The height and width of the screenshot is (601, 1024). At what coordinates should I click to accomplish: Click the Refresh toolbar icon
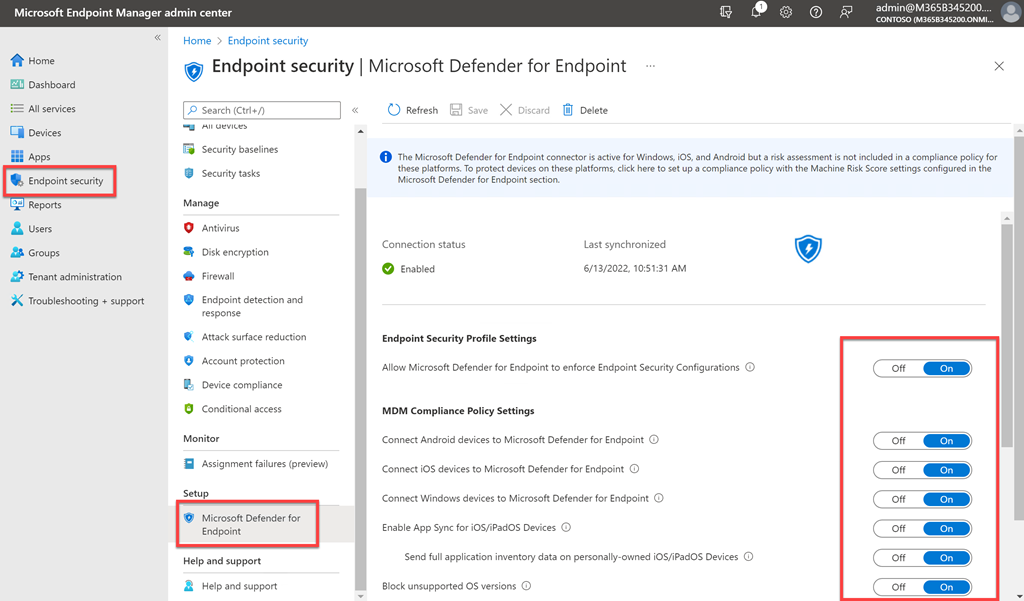coord(394,110)
